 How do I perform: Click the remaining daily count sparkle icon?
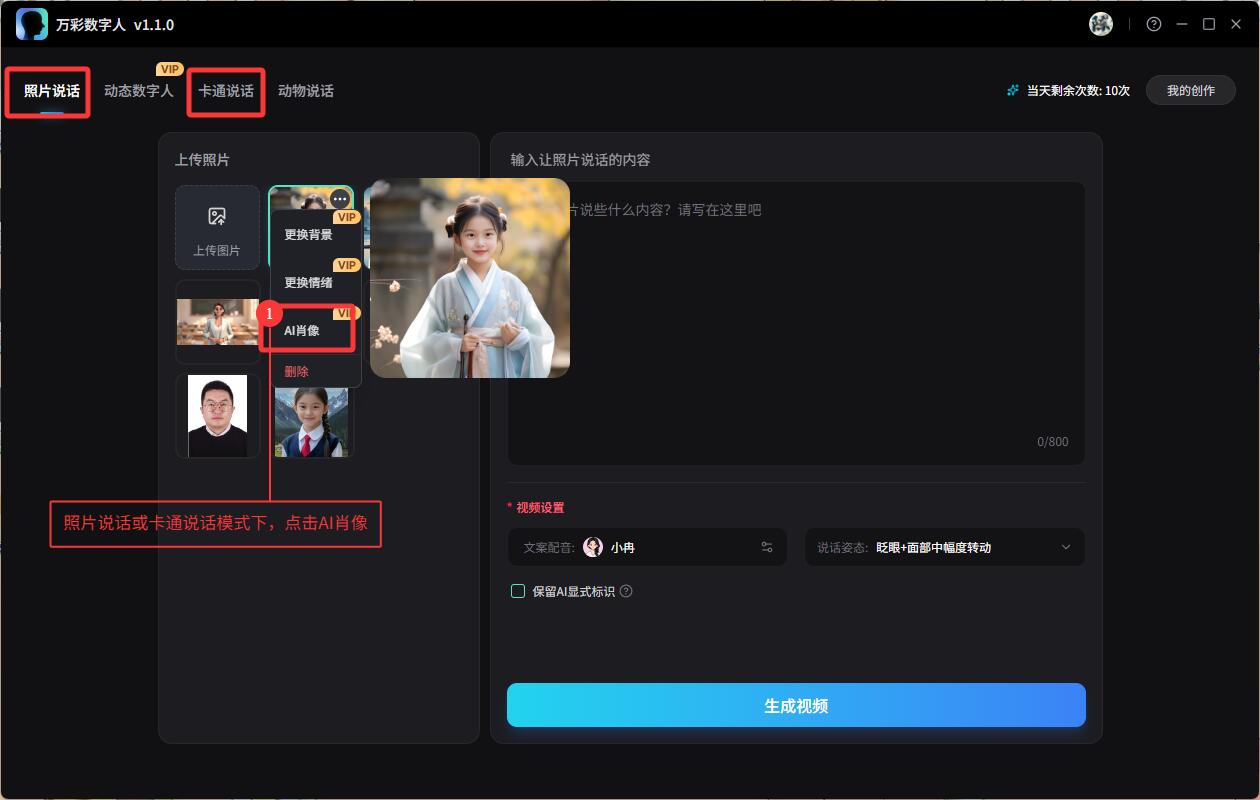point(1013,91)
